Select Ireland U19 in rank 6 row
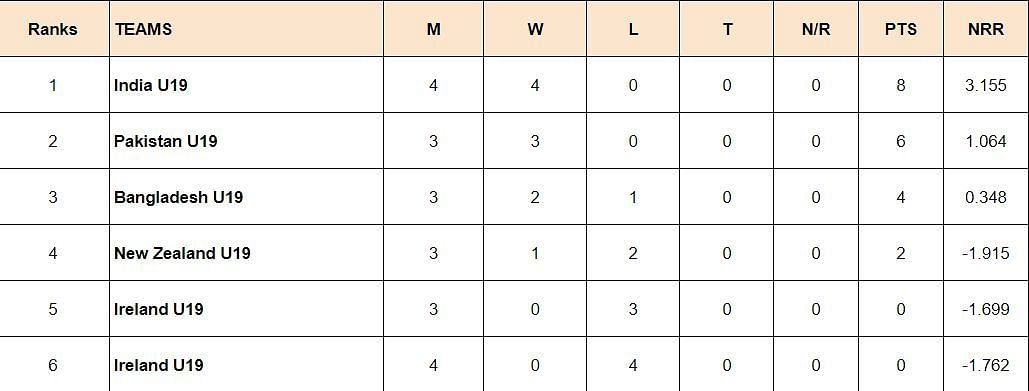Image resolution: width=1029 pixels, height=391 pixels. tap(158, 365)
